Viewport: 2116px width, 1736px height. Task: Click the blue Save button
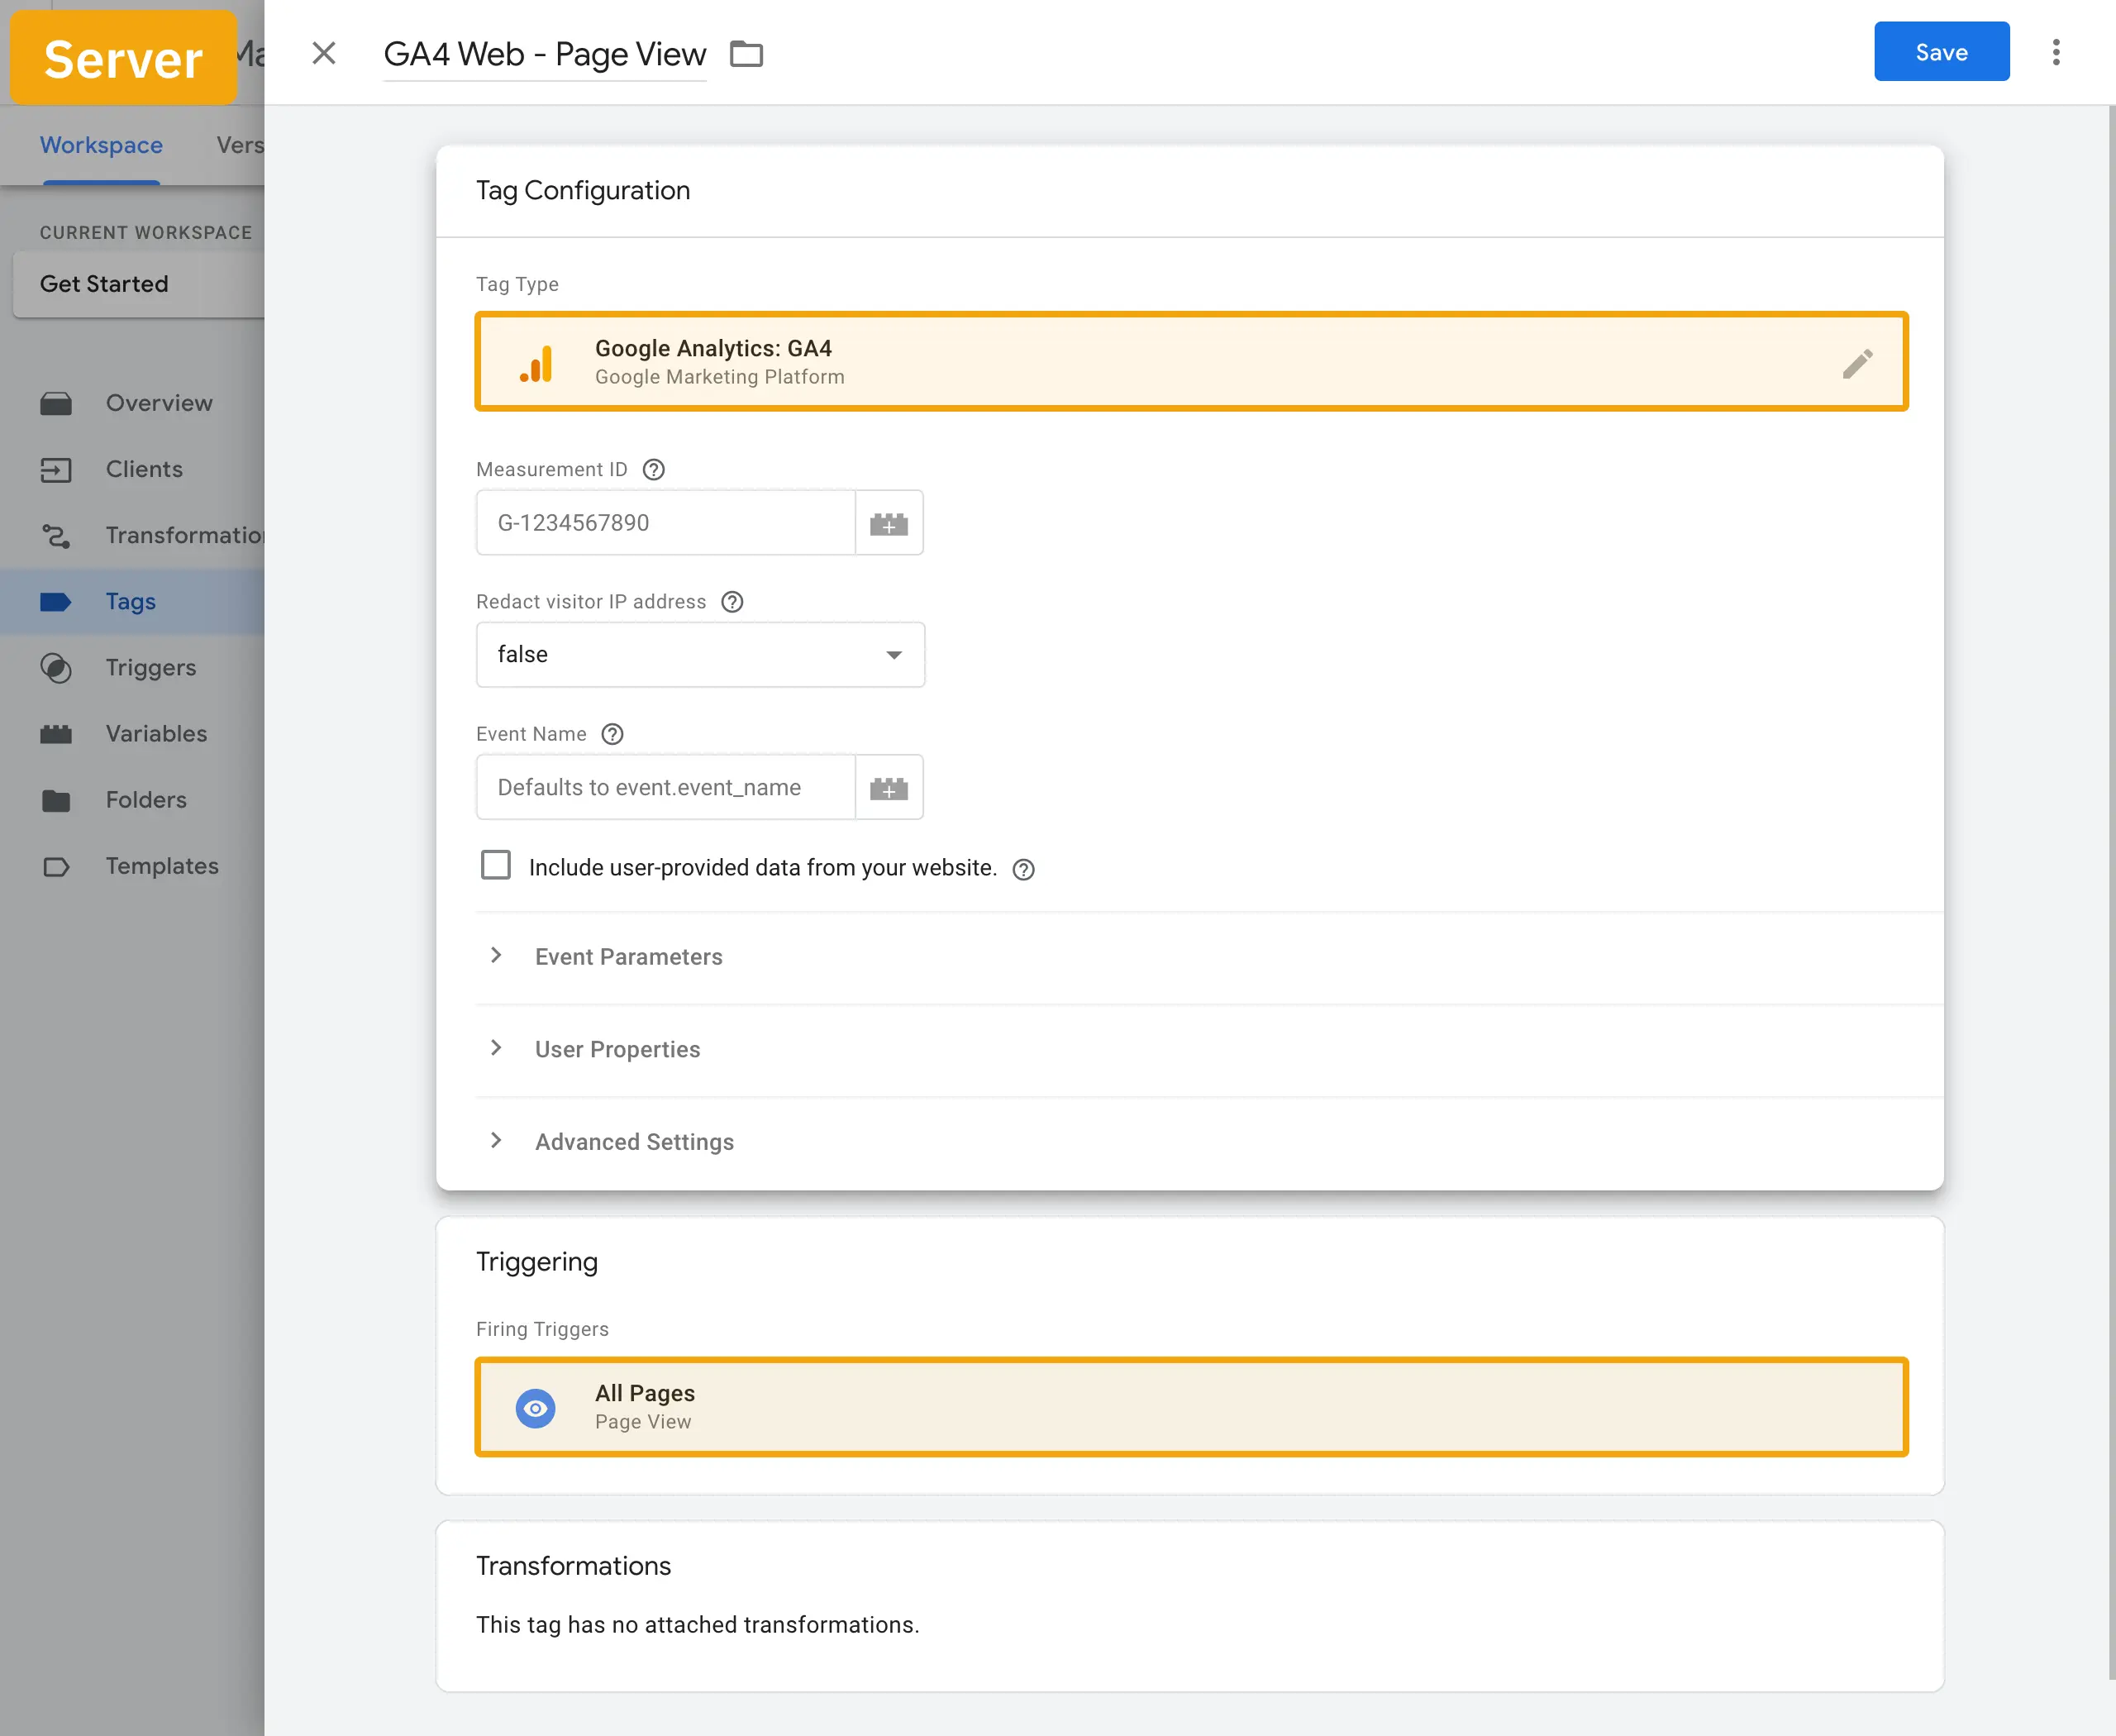click(1941, 52)
